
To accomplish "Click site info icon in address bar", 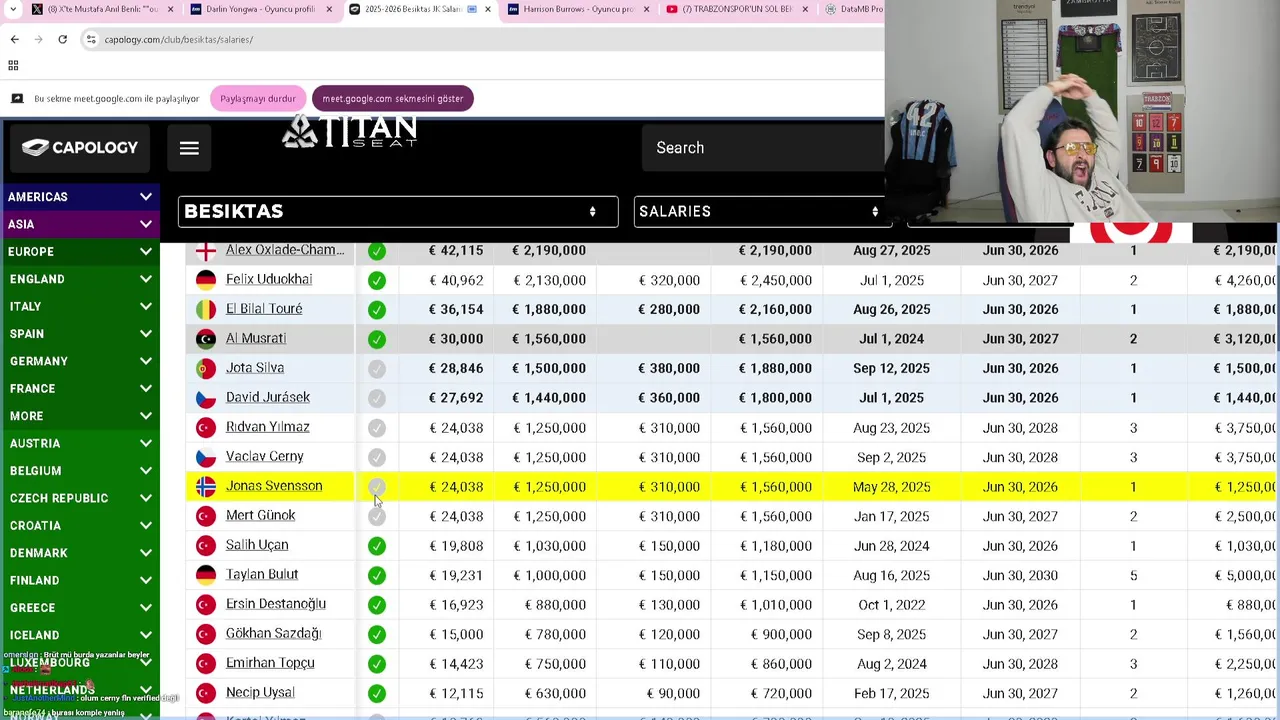I will [x=91, y=39].
